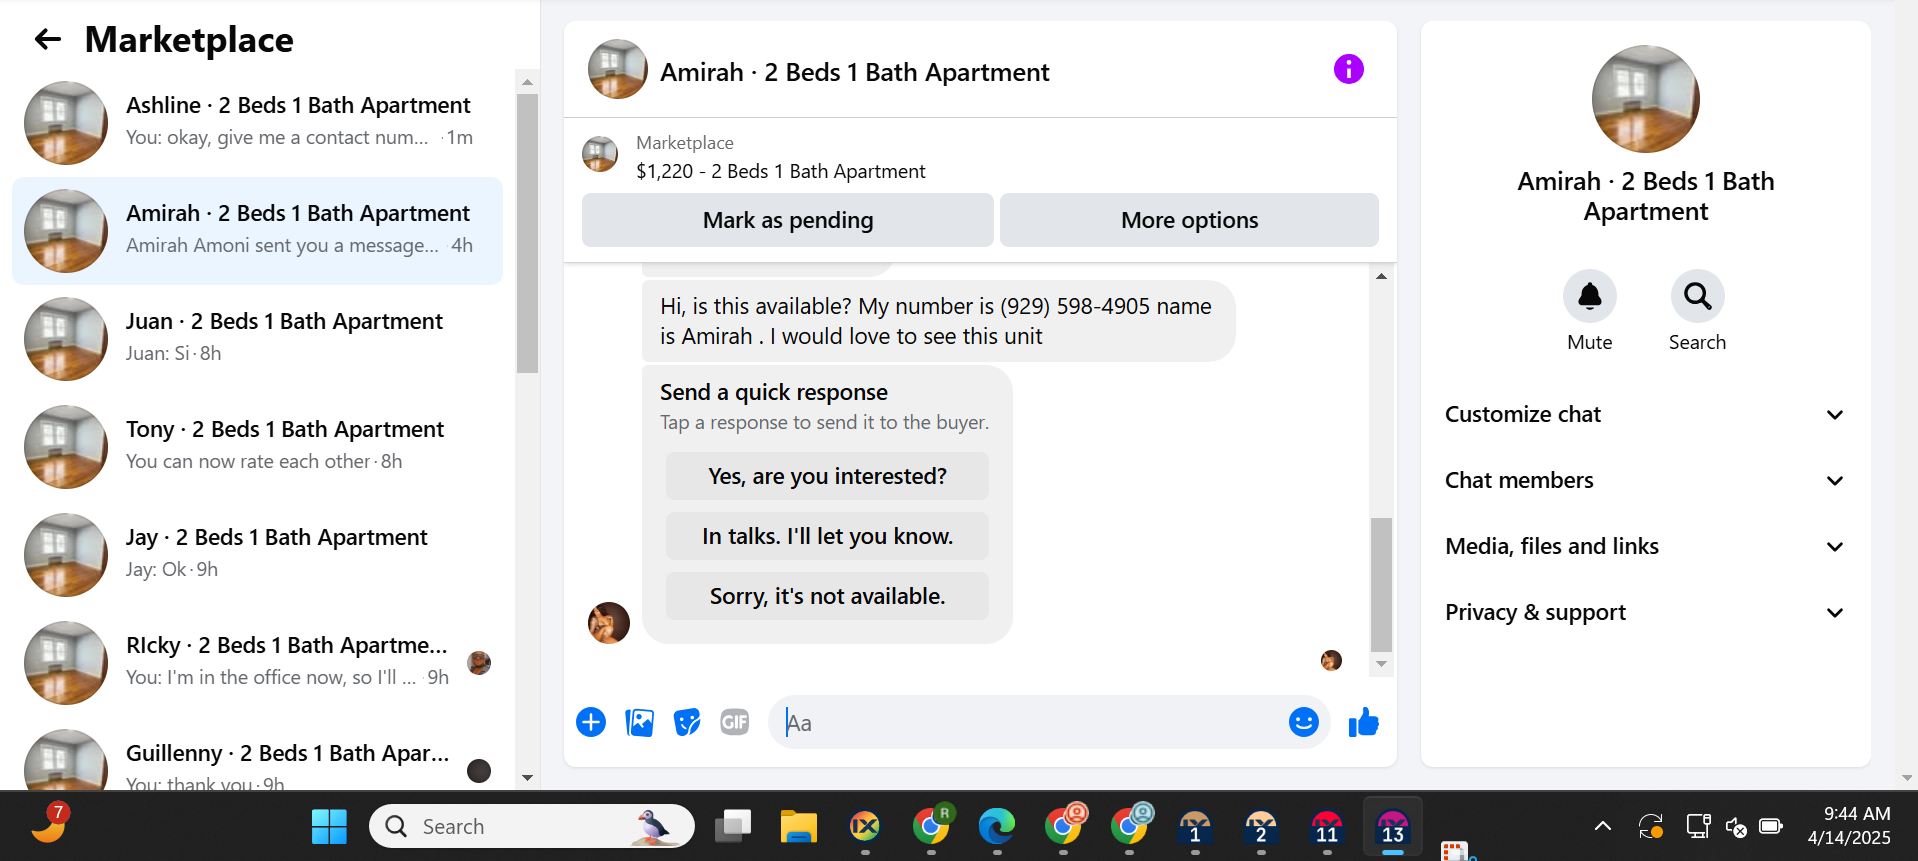The height and width of the screenshot is (861, 1918).
Task: Open more actions plus icon
Action: (x=591, y=722)
